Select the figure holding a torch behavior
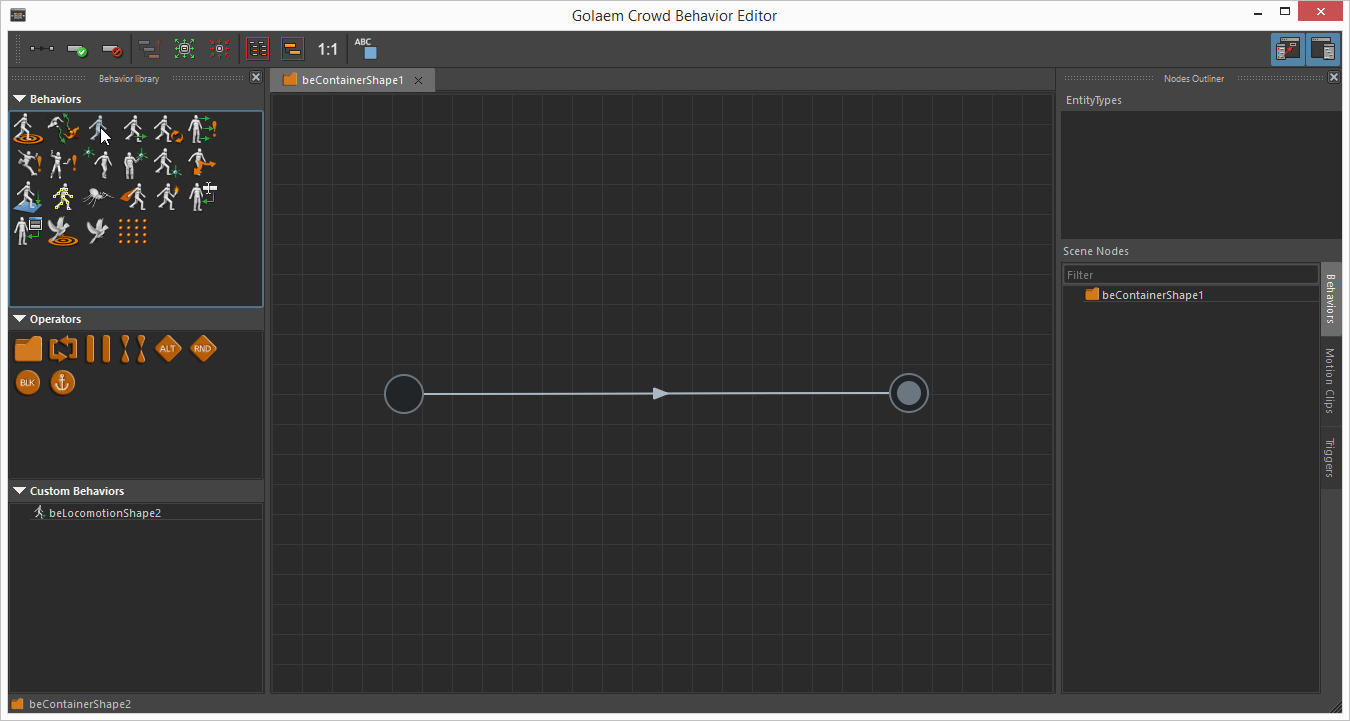Viewport: 1350px width, 721px height. tap(167, 197)
